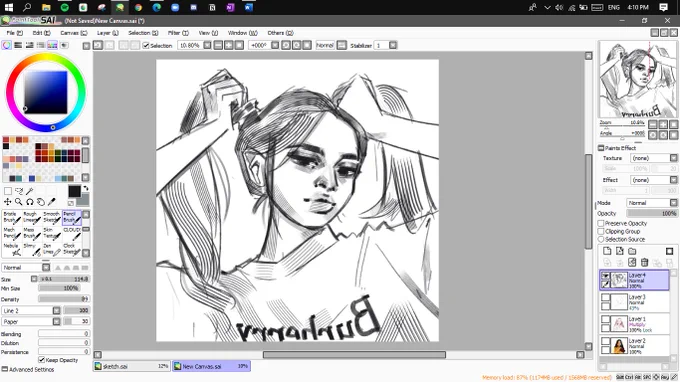Open Windows Start menu

coord(9,7)
